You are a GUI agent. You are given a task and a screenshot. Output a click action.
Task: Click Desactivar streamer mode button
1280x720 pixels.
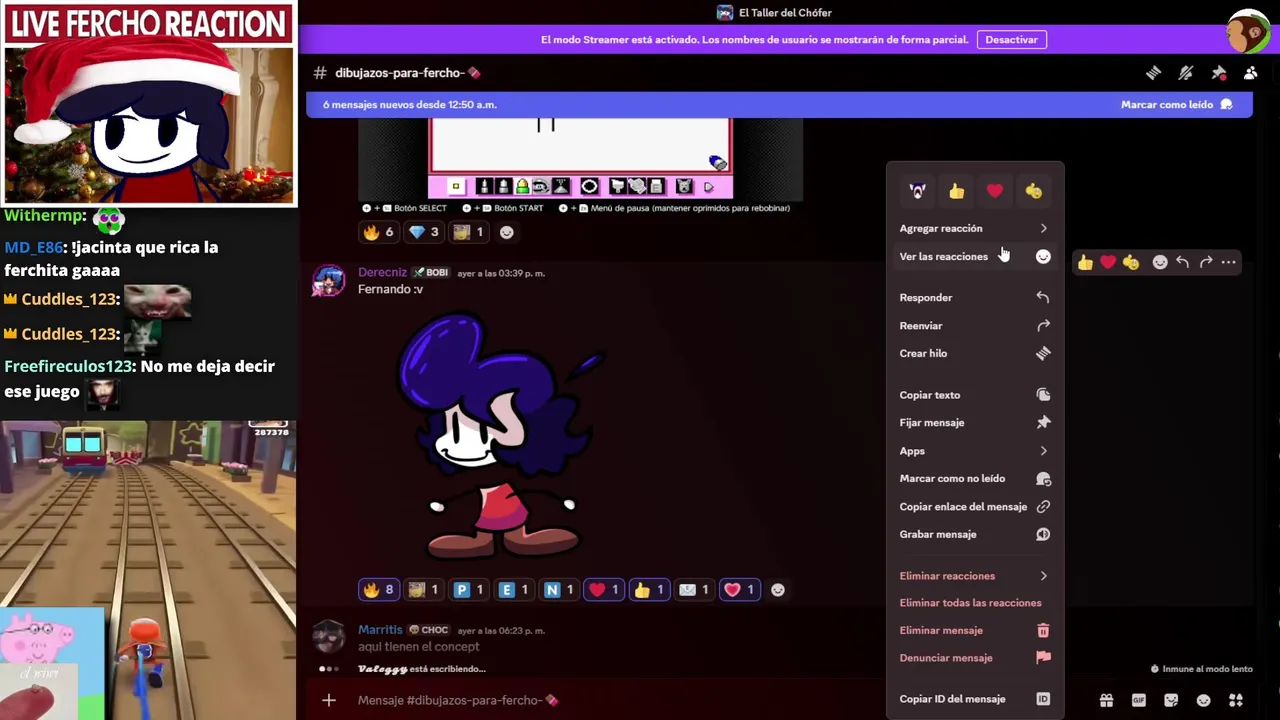(1011, 40)
